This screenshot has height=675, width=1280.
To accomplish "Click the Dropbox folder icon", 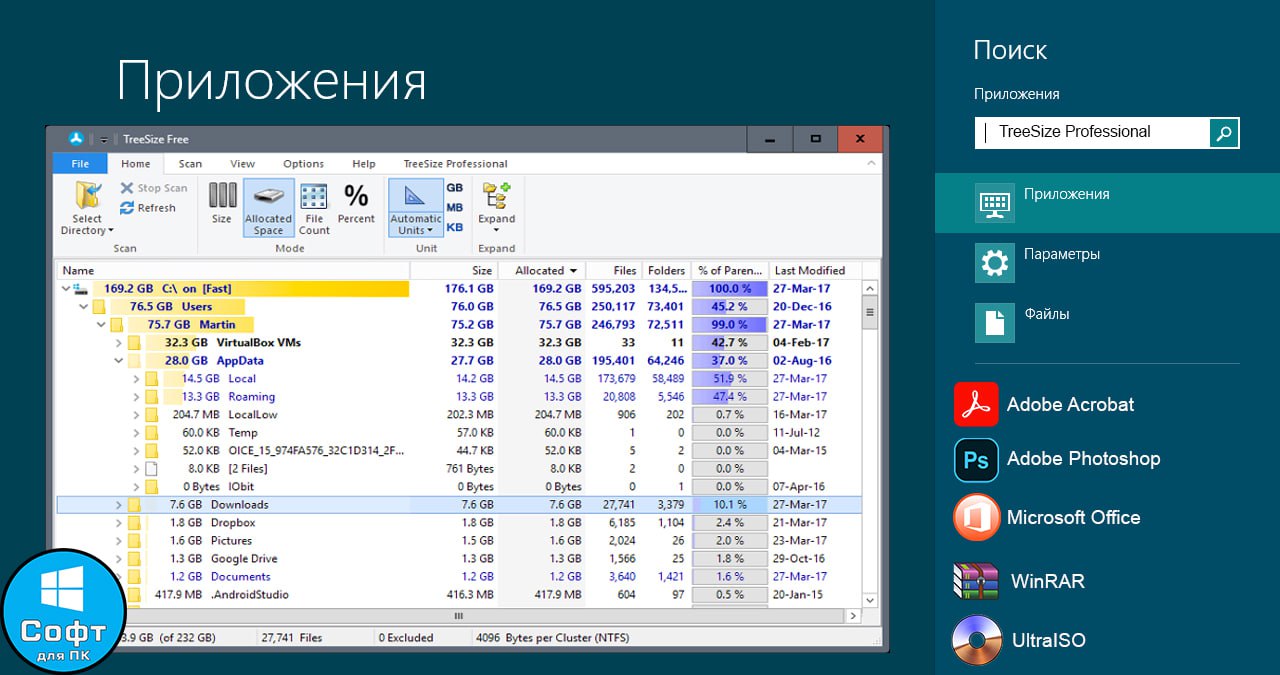I will point(134,523).
